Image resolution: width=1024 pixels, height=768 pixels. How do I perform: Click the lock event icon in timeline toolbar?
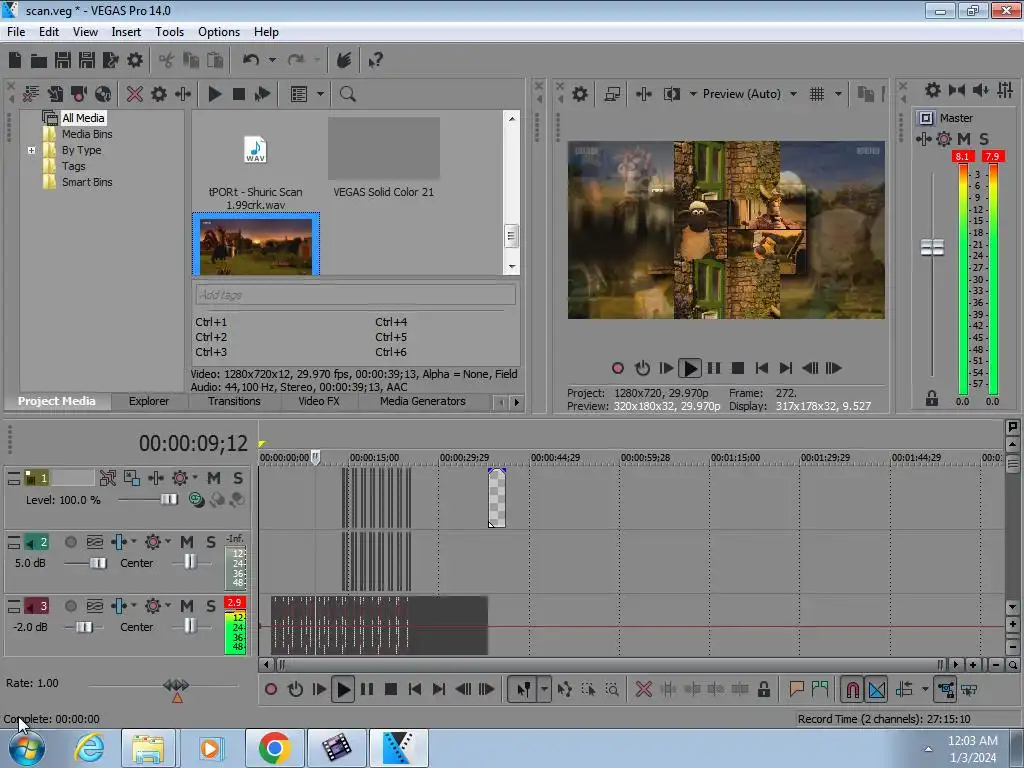click(763, 689)
